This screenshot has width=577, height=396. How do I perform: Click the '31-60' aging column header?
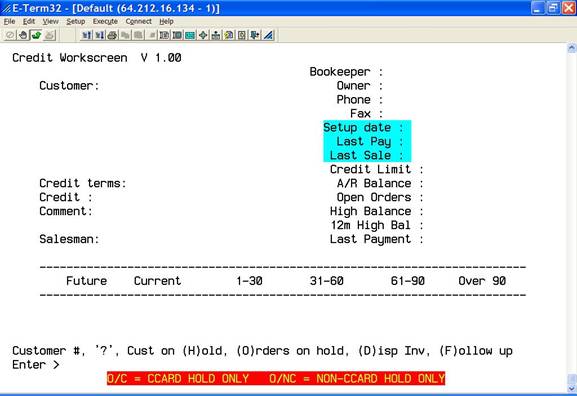click(x=327, y=281)
